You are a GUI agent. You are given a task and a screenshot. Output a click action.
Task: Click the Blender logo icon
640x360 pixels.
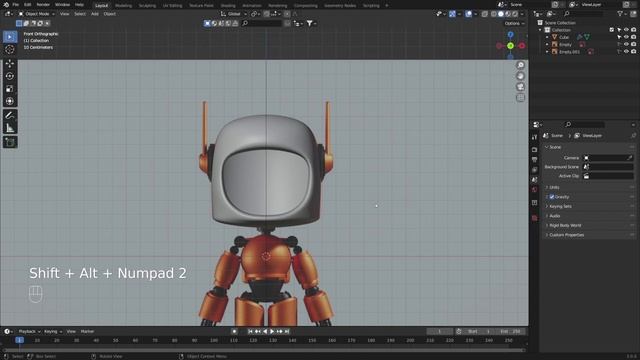coord(6,4)
